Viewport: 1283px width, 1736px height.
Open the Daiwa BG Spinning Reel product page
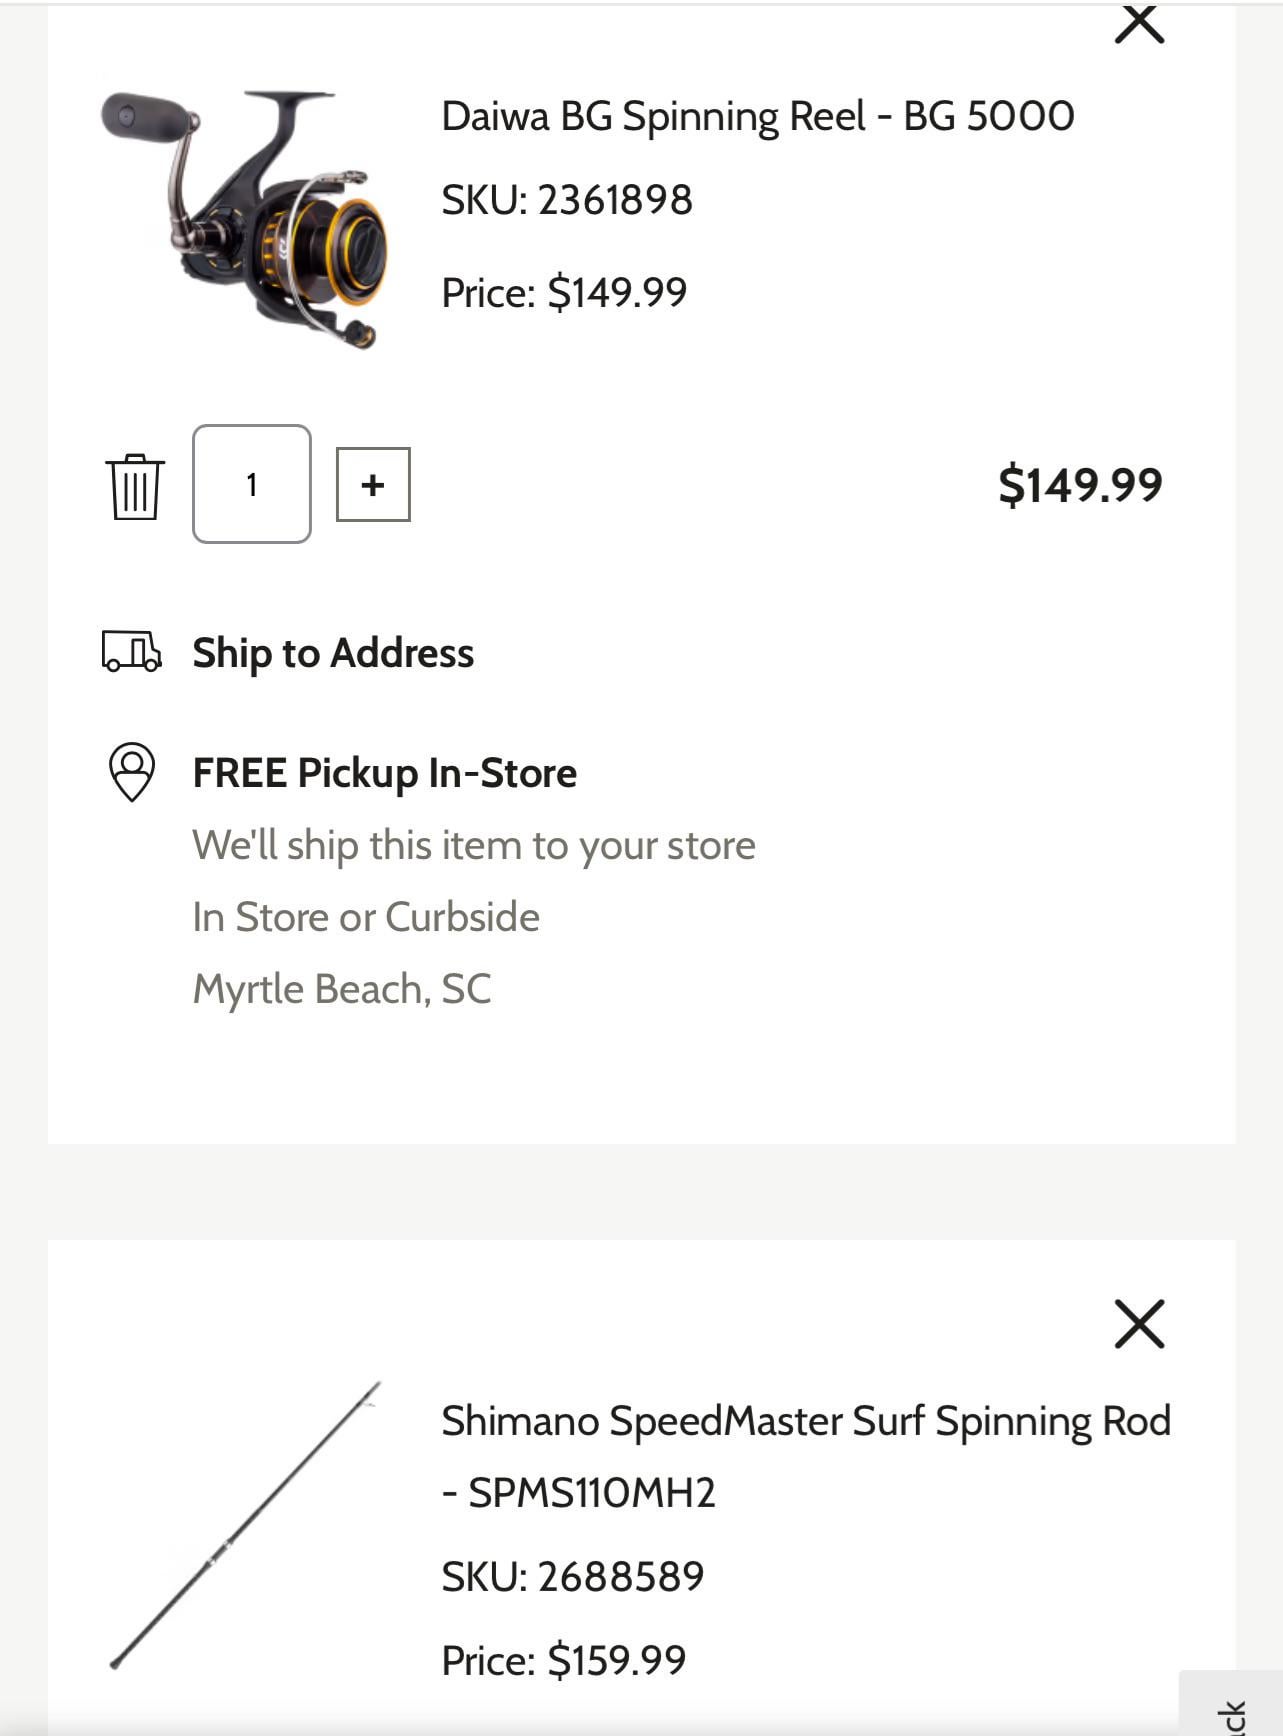pos(757,116)
